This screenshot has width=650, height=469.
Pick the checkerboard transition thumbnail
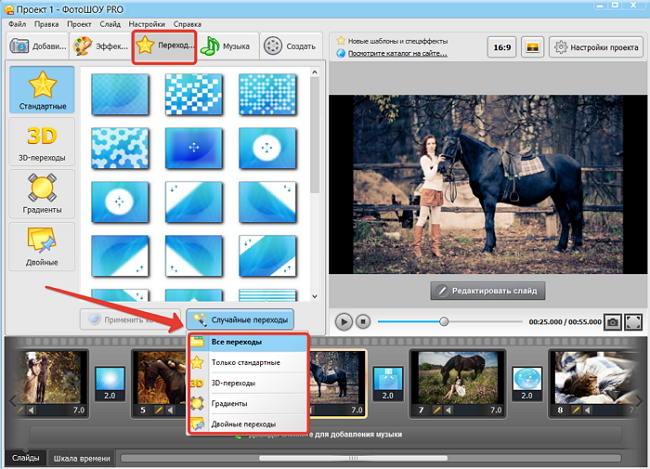[194, 94]
